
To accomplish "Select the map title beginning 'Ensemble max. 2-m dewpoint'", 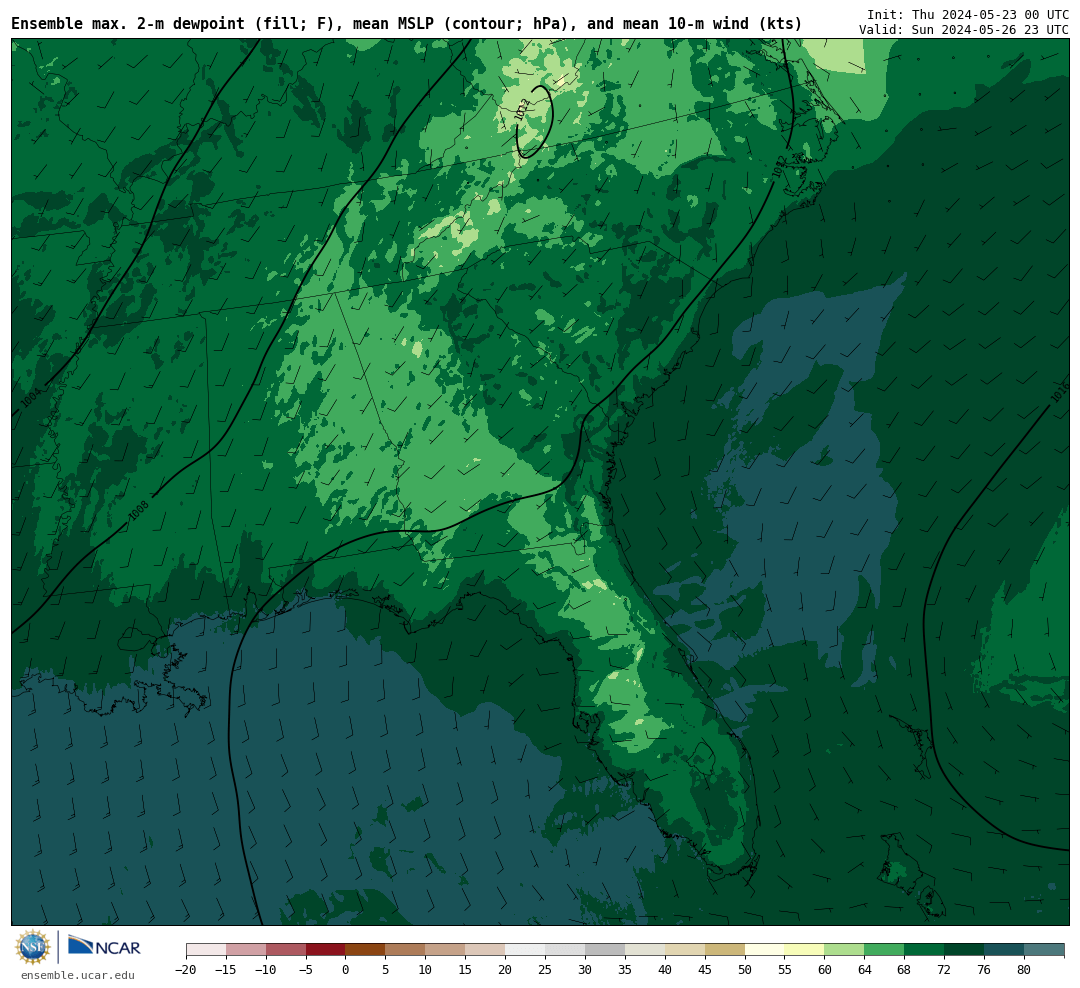I will pos(406,24).
